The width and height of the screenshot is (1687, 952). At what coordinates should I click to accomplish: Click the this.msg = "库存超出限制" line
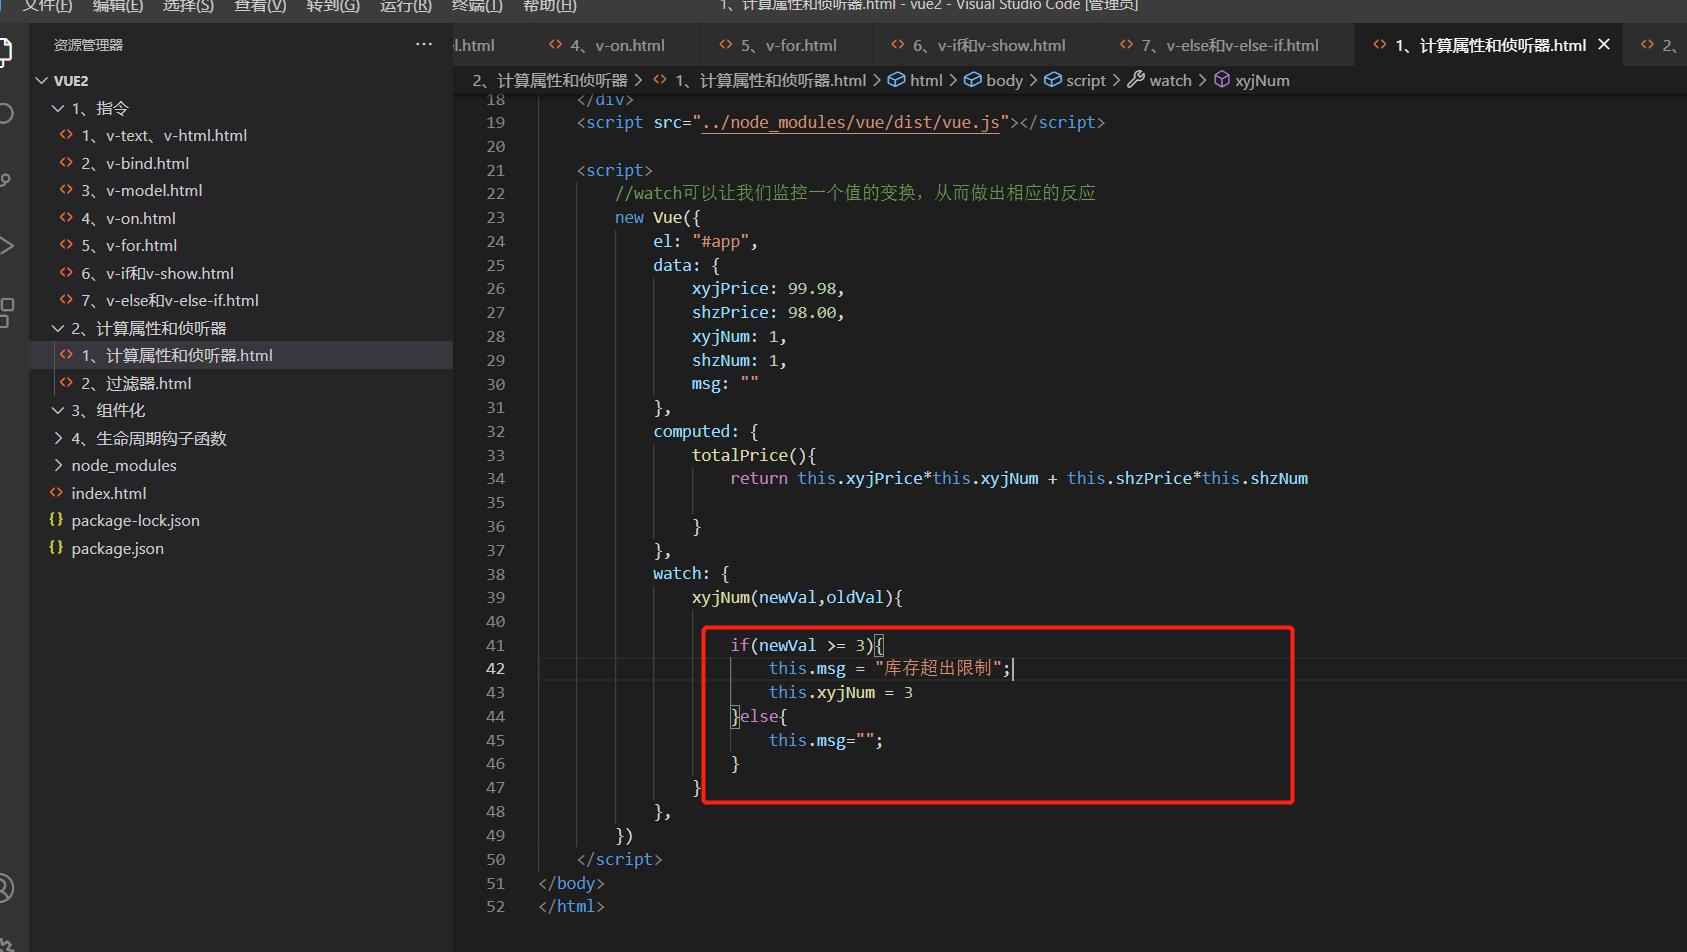[890, 668]
